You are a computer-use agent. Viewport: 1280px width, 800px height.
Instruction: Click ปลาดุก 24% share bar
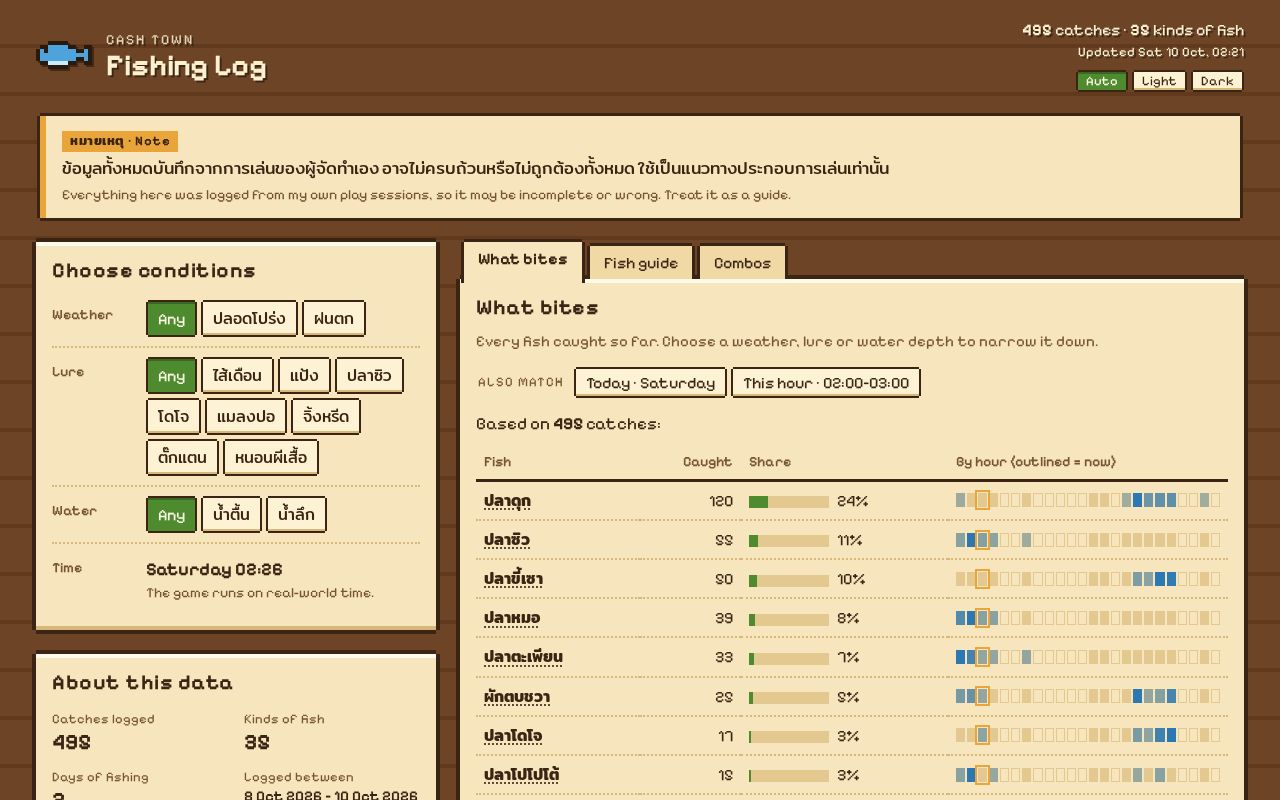[x=789, y=501]
